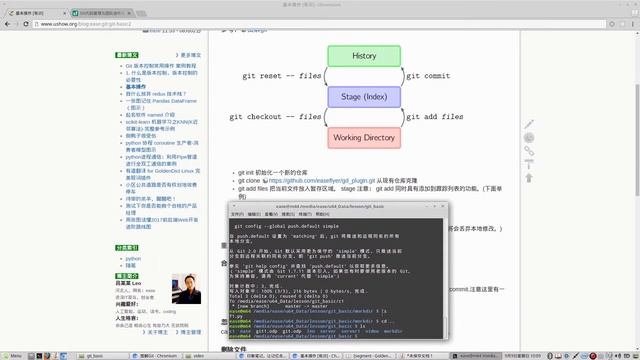Click the date and time on the taskbar
This screenshot has height=360, width=640.
(x=523, y=356)
